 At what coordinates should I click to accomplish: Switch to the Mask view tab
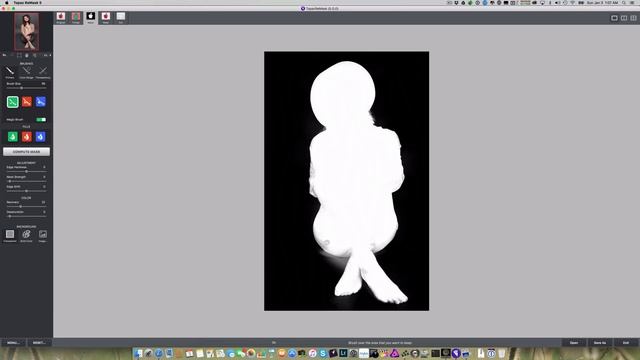point(91,18)
